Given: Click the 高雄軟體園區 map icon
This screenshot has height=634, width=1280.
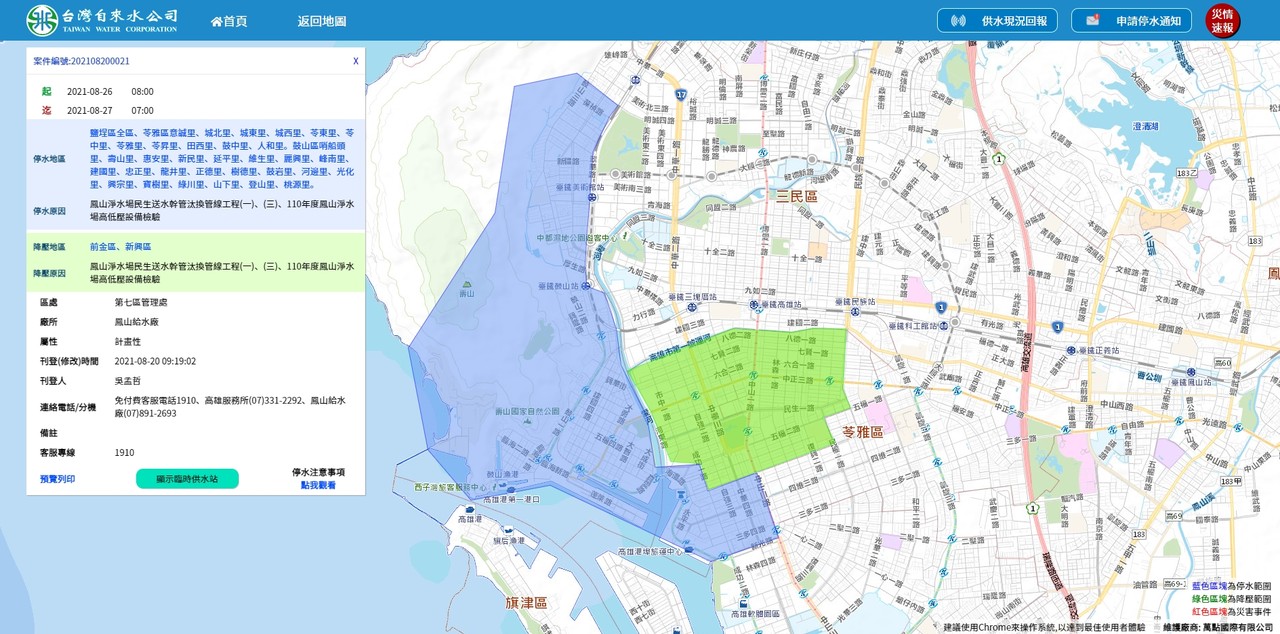Looking at the screenshot, I should [x=742, y=604].
